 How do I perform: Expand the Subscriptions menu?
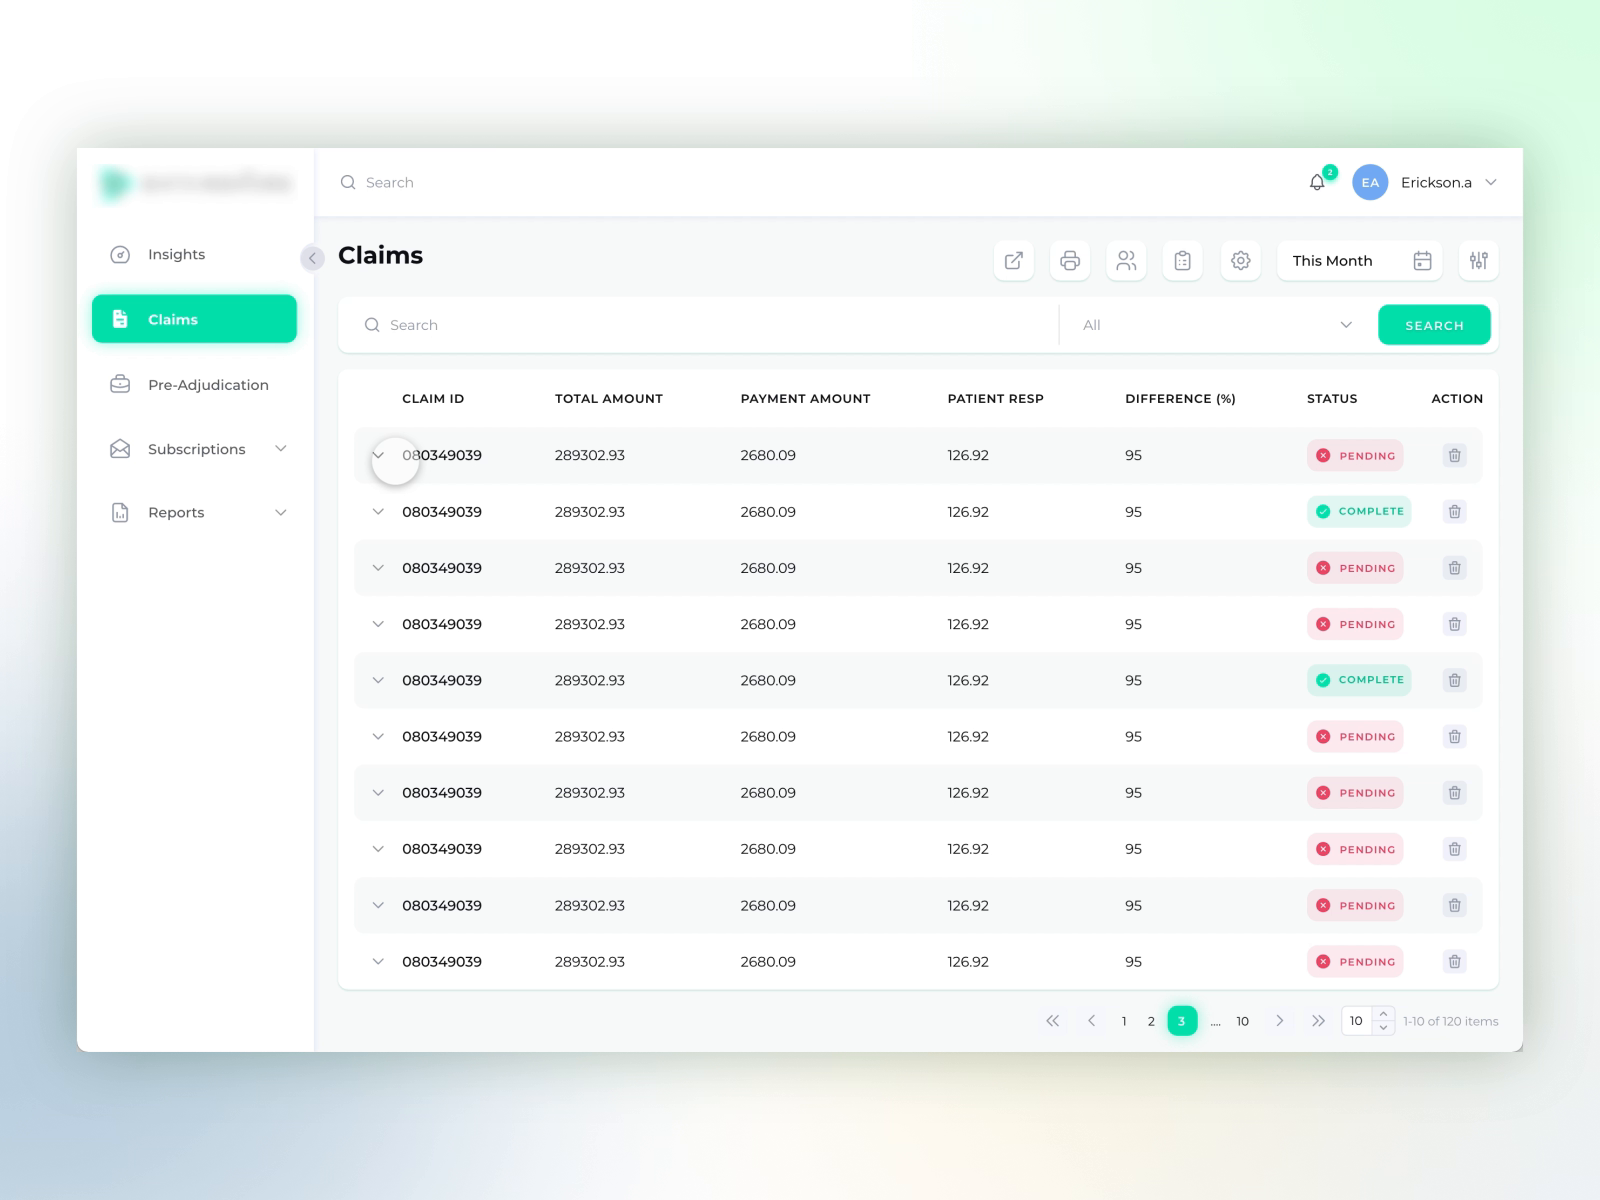tap(196, 449)
